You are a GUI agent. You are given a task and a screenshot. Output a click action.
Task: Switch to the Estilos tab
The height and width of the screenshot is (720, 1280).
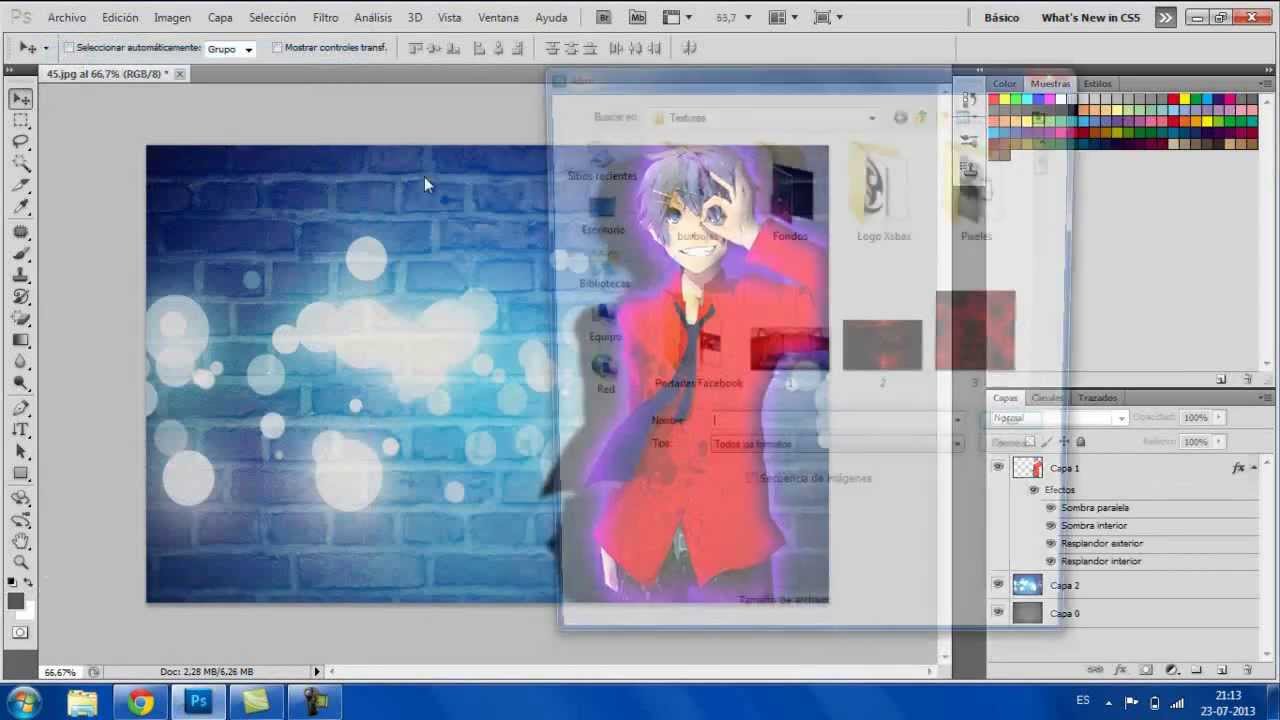coord(1097,84)
